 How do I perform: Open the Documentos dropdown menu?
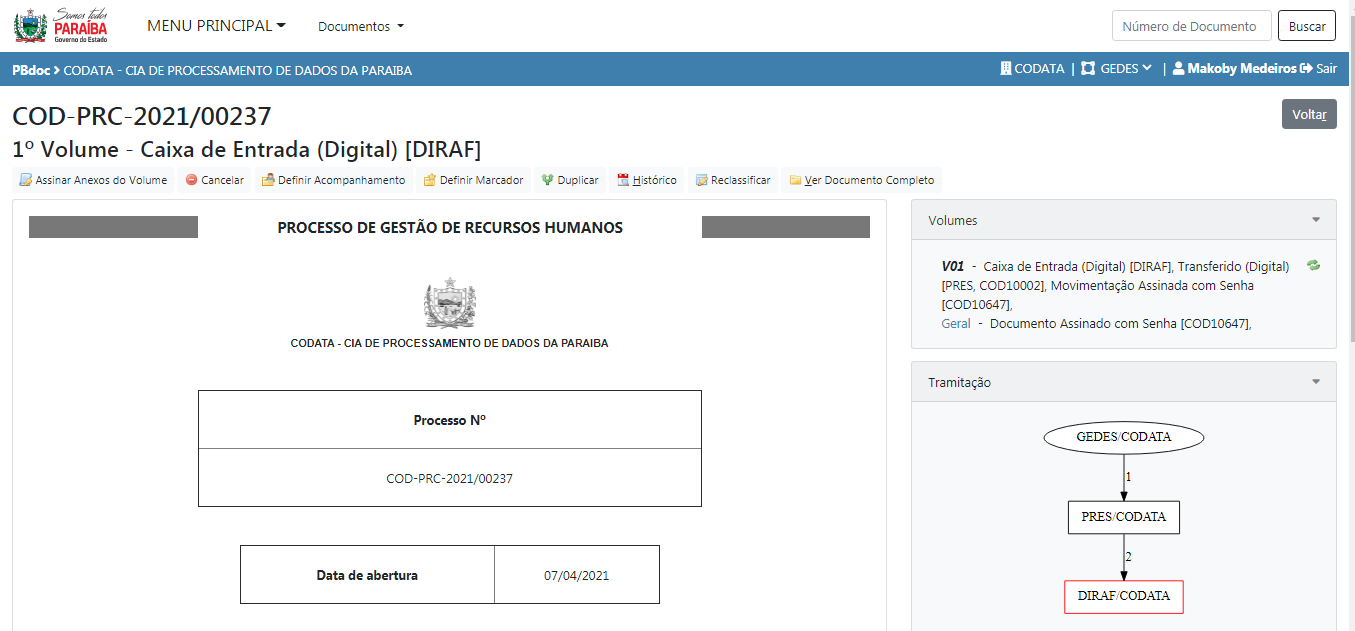pyautogui.click(x=360, y=26)
